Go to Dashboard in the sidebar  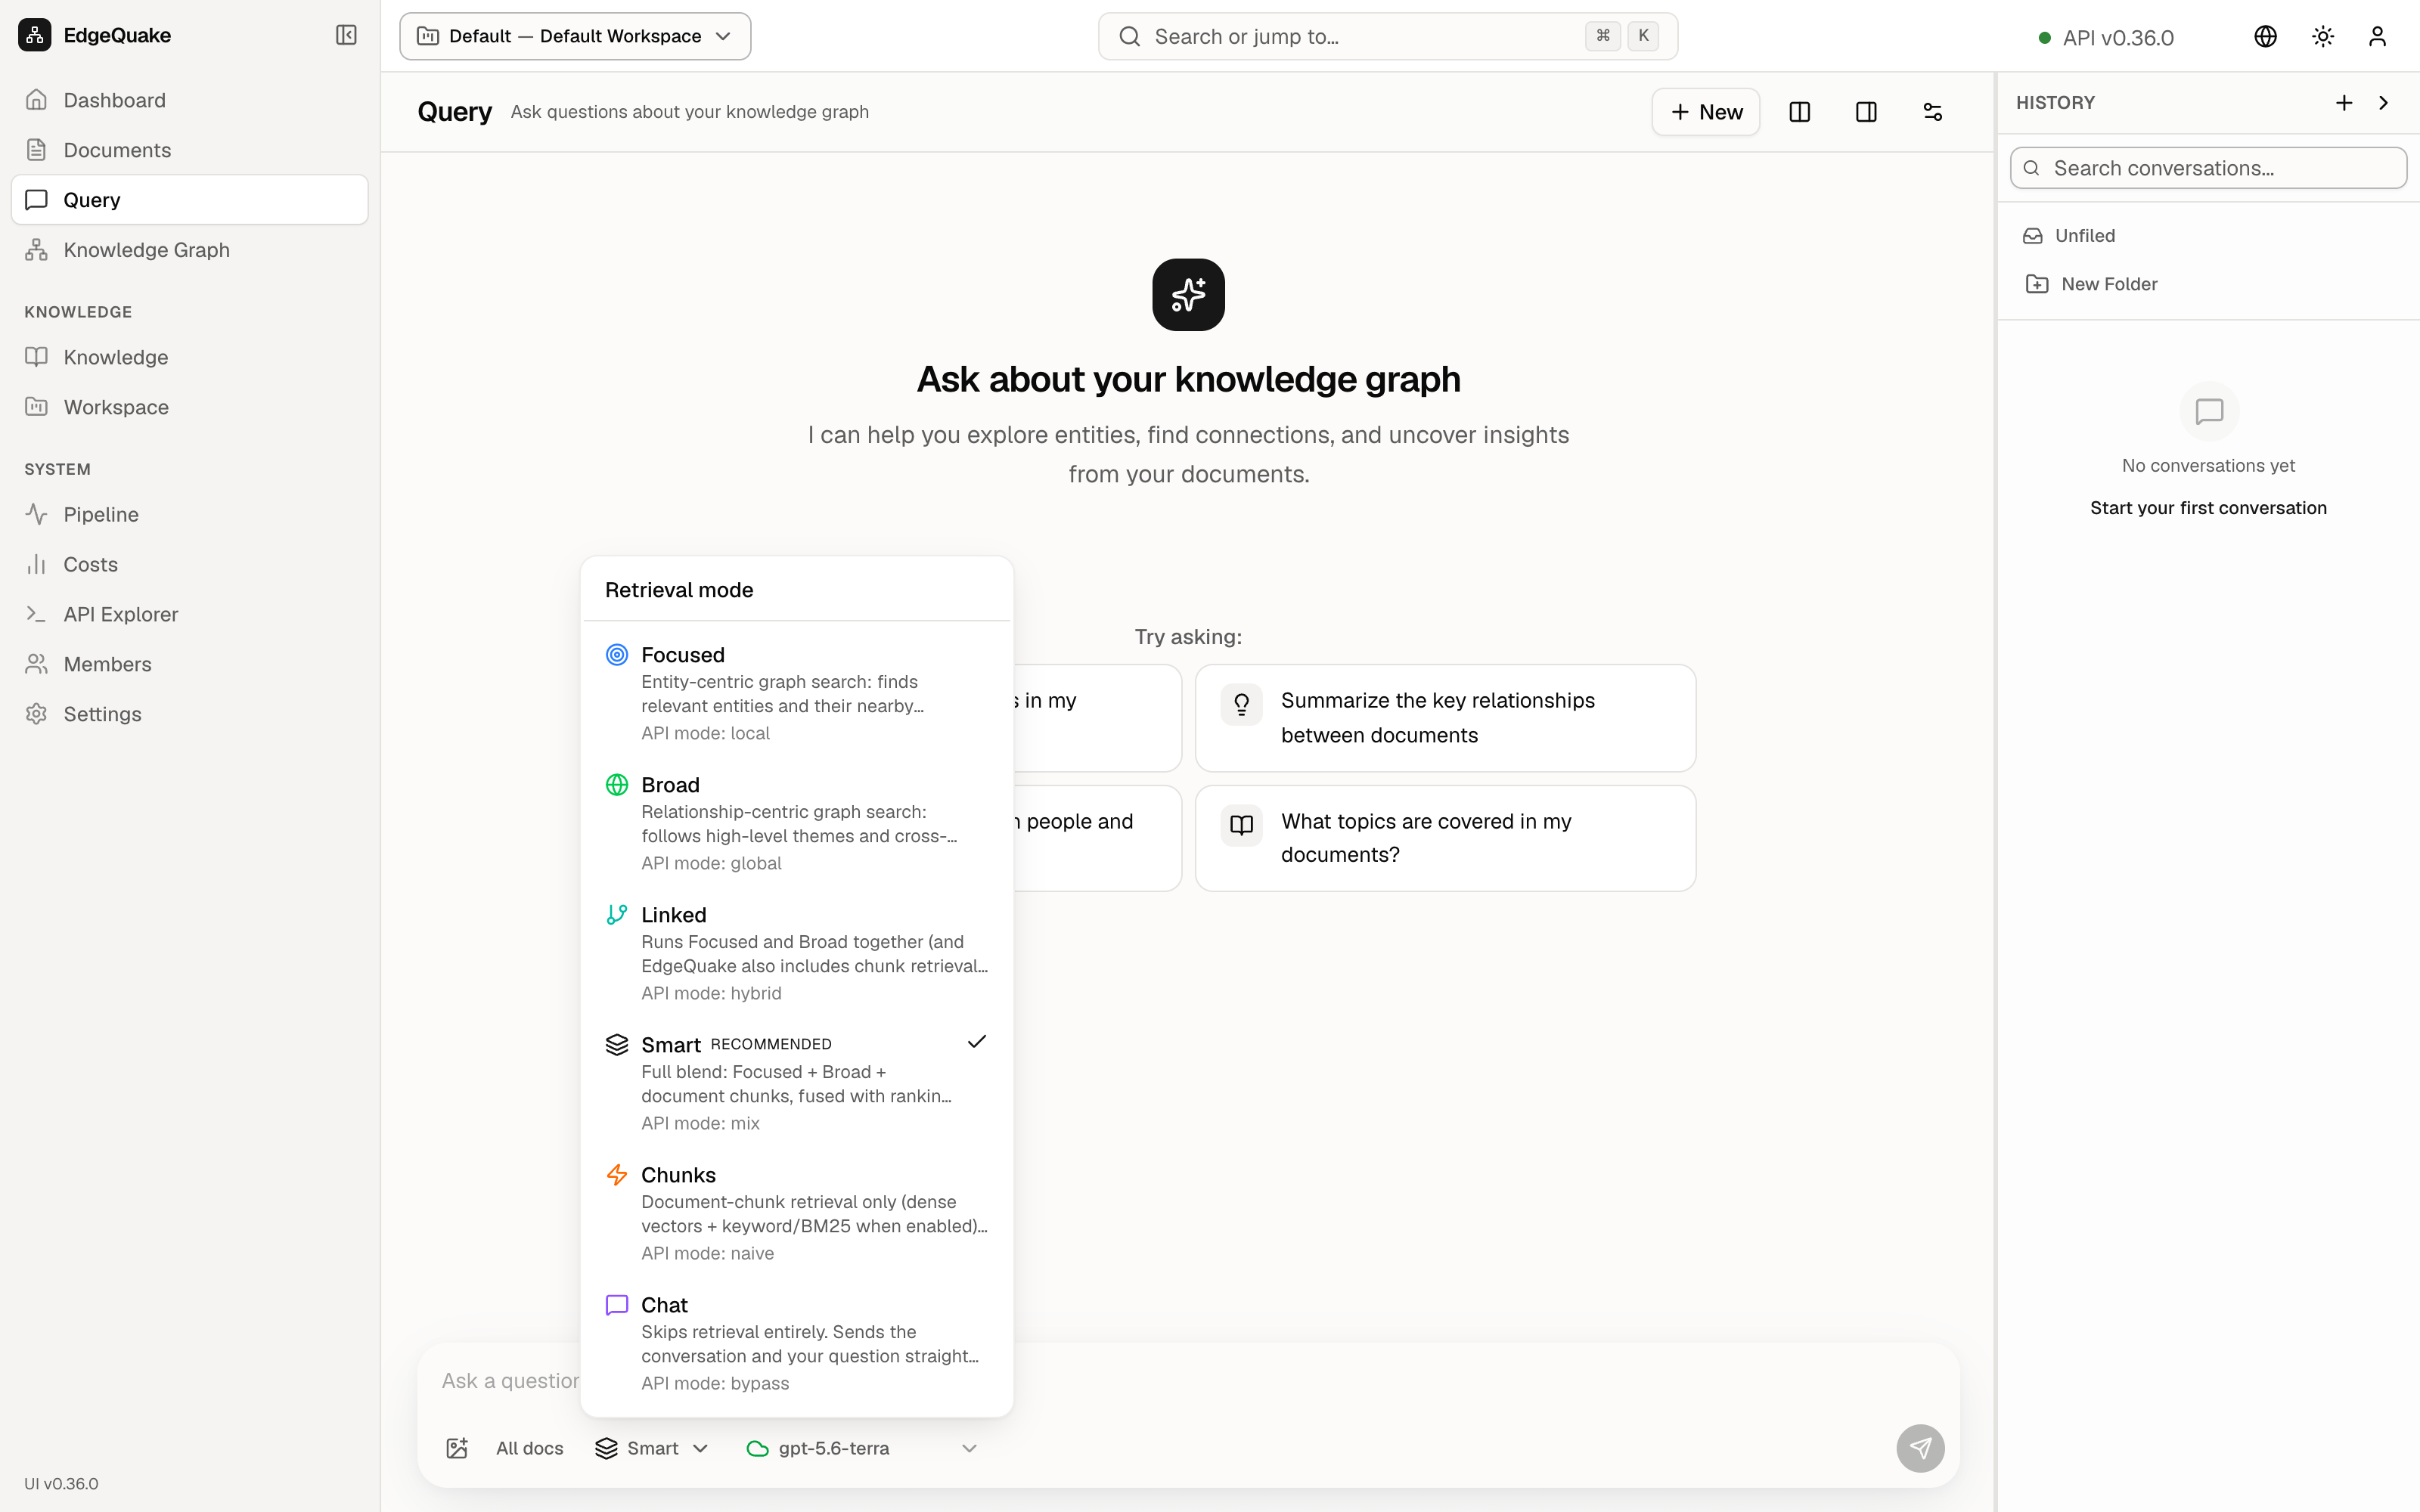[x=189, y=100]
